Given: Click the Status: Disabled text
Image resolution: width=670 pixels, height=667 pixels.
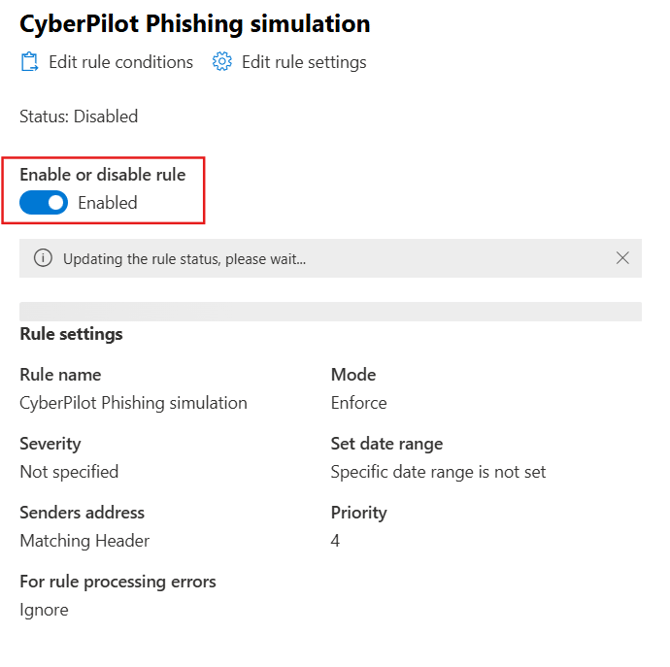Looking at the screenshot, I should (79, 116).
